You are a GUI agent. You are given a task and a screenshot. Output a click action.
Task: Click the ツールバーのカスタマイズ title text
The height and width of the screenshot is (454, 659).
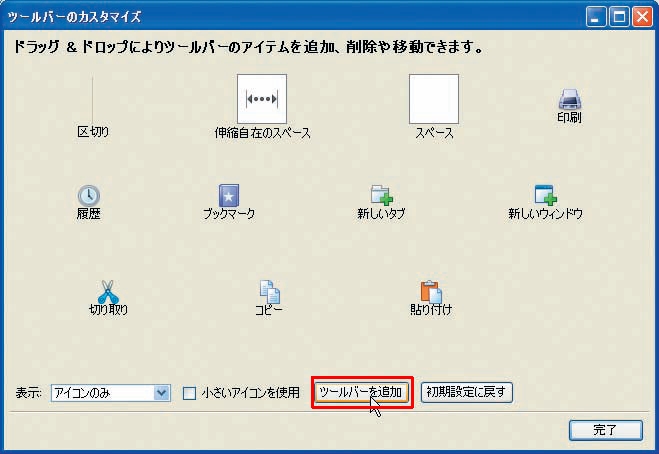tap(74, 17)
